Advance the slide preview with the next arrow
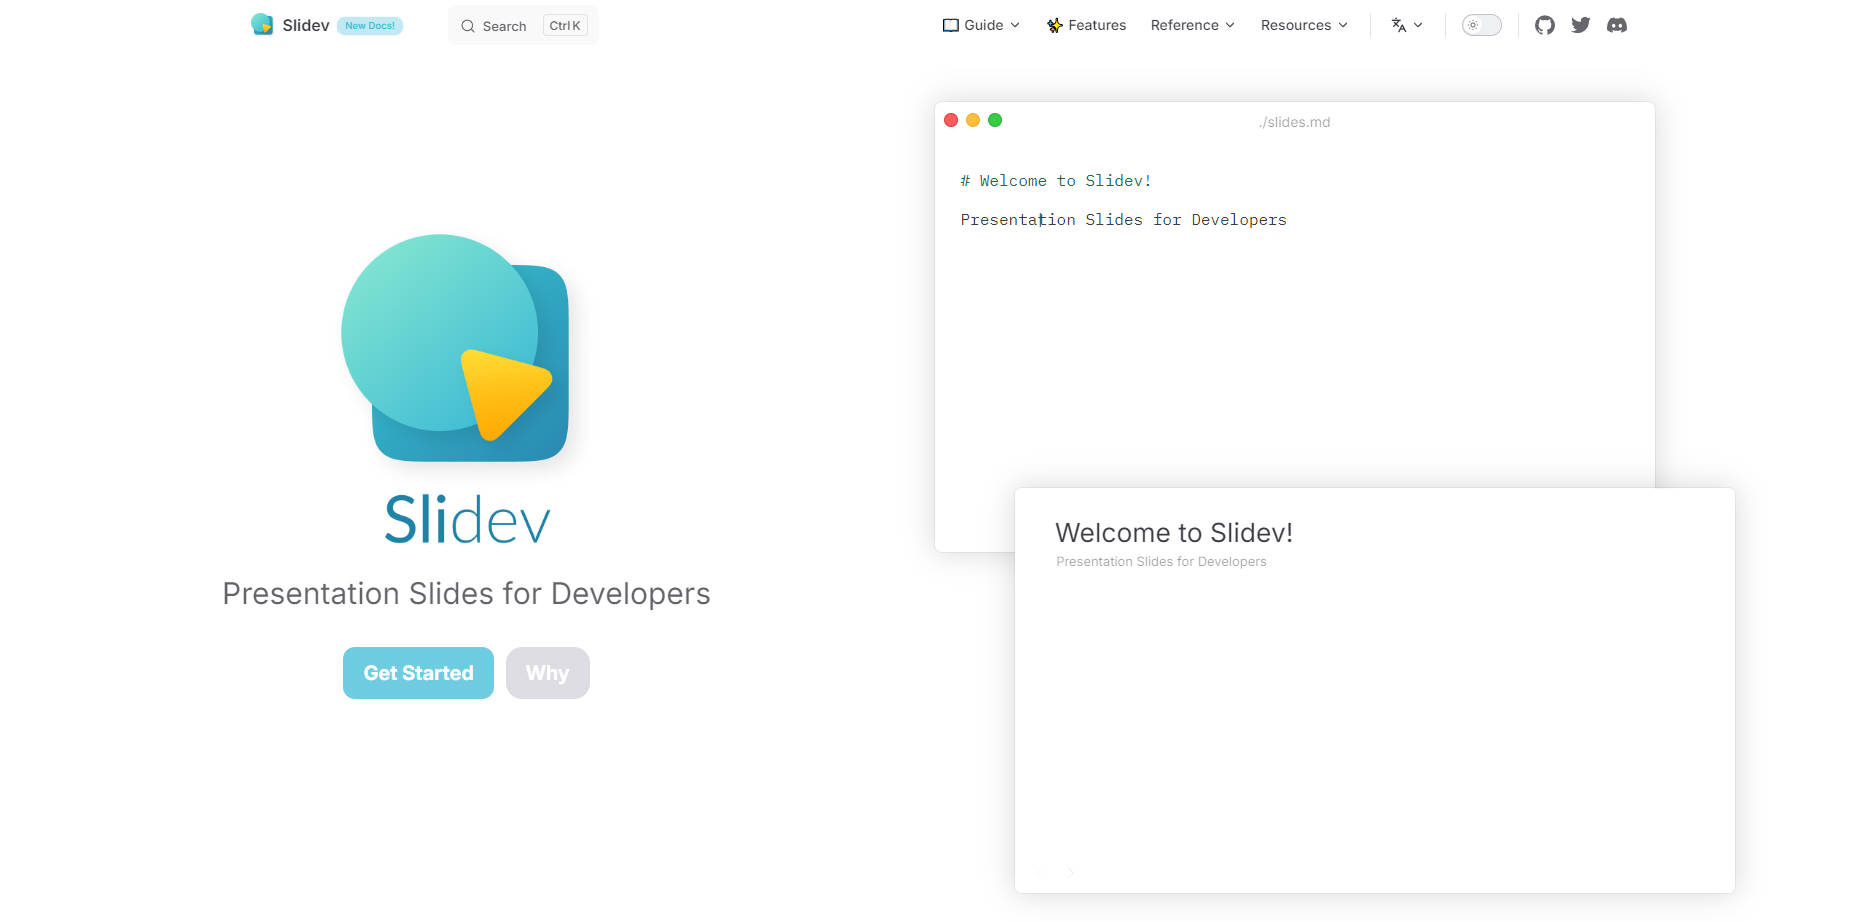1863x922 pixels. [1069, 872]
